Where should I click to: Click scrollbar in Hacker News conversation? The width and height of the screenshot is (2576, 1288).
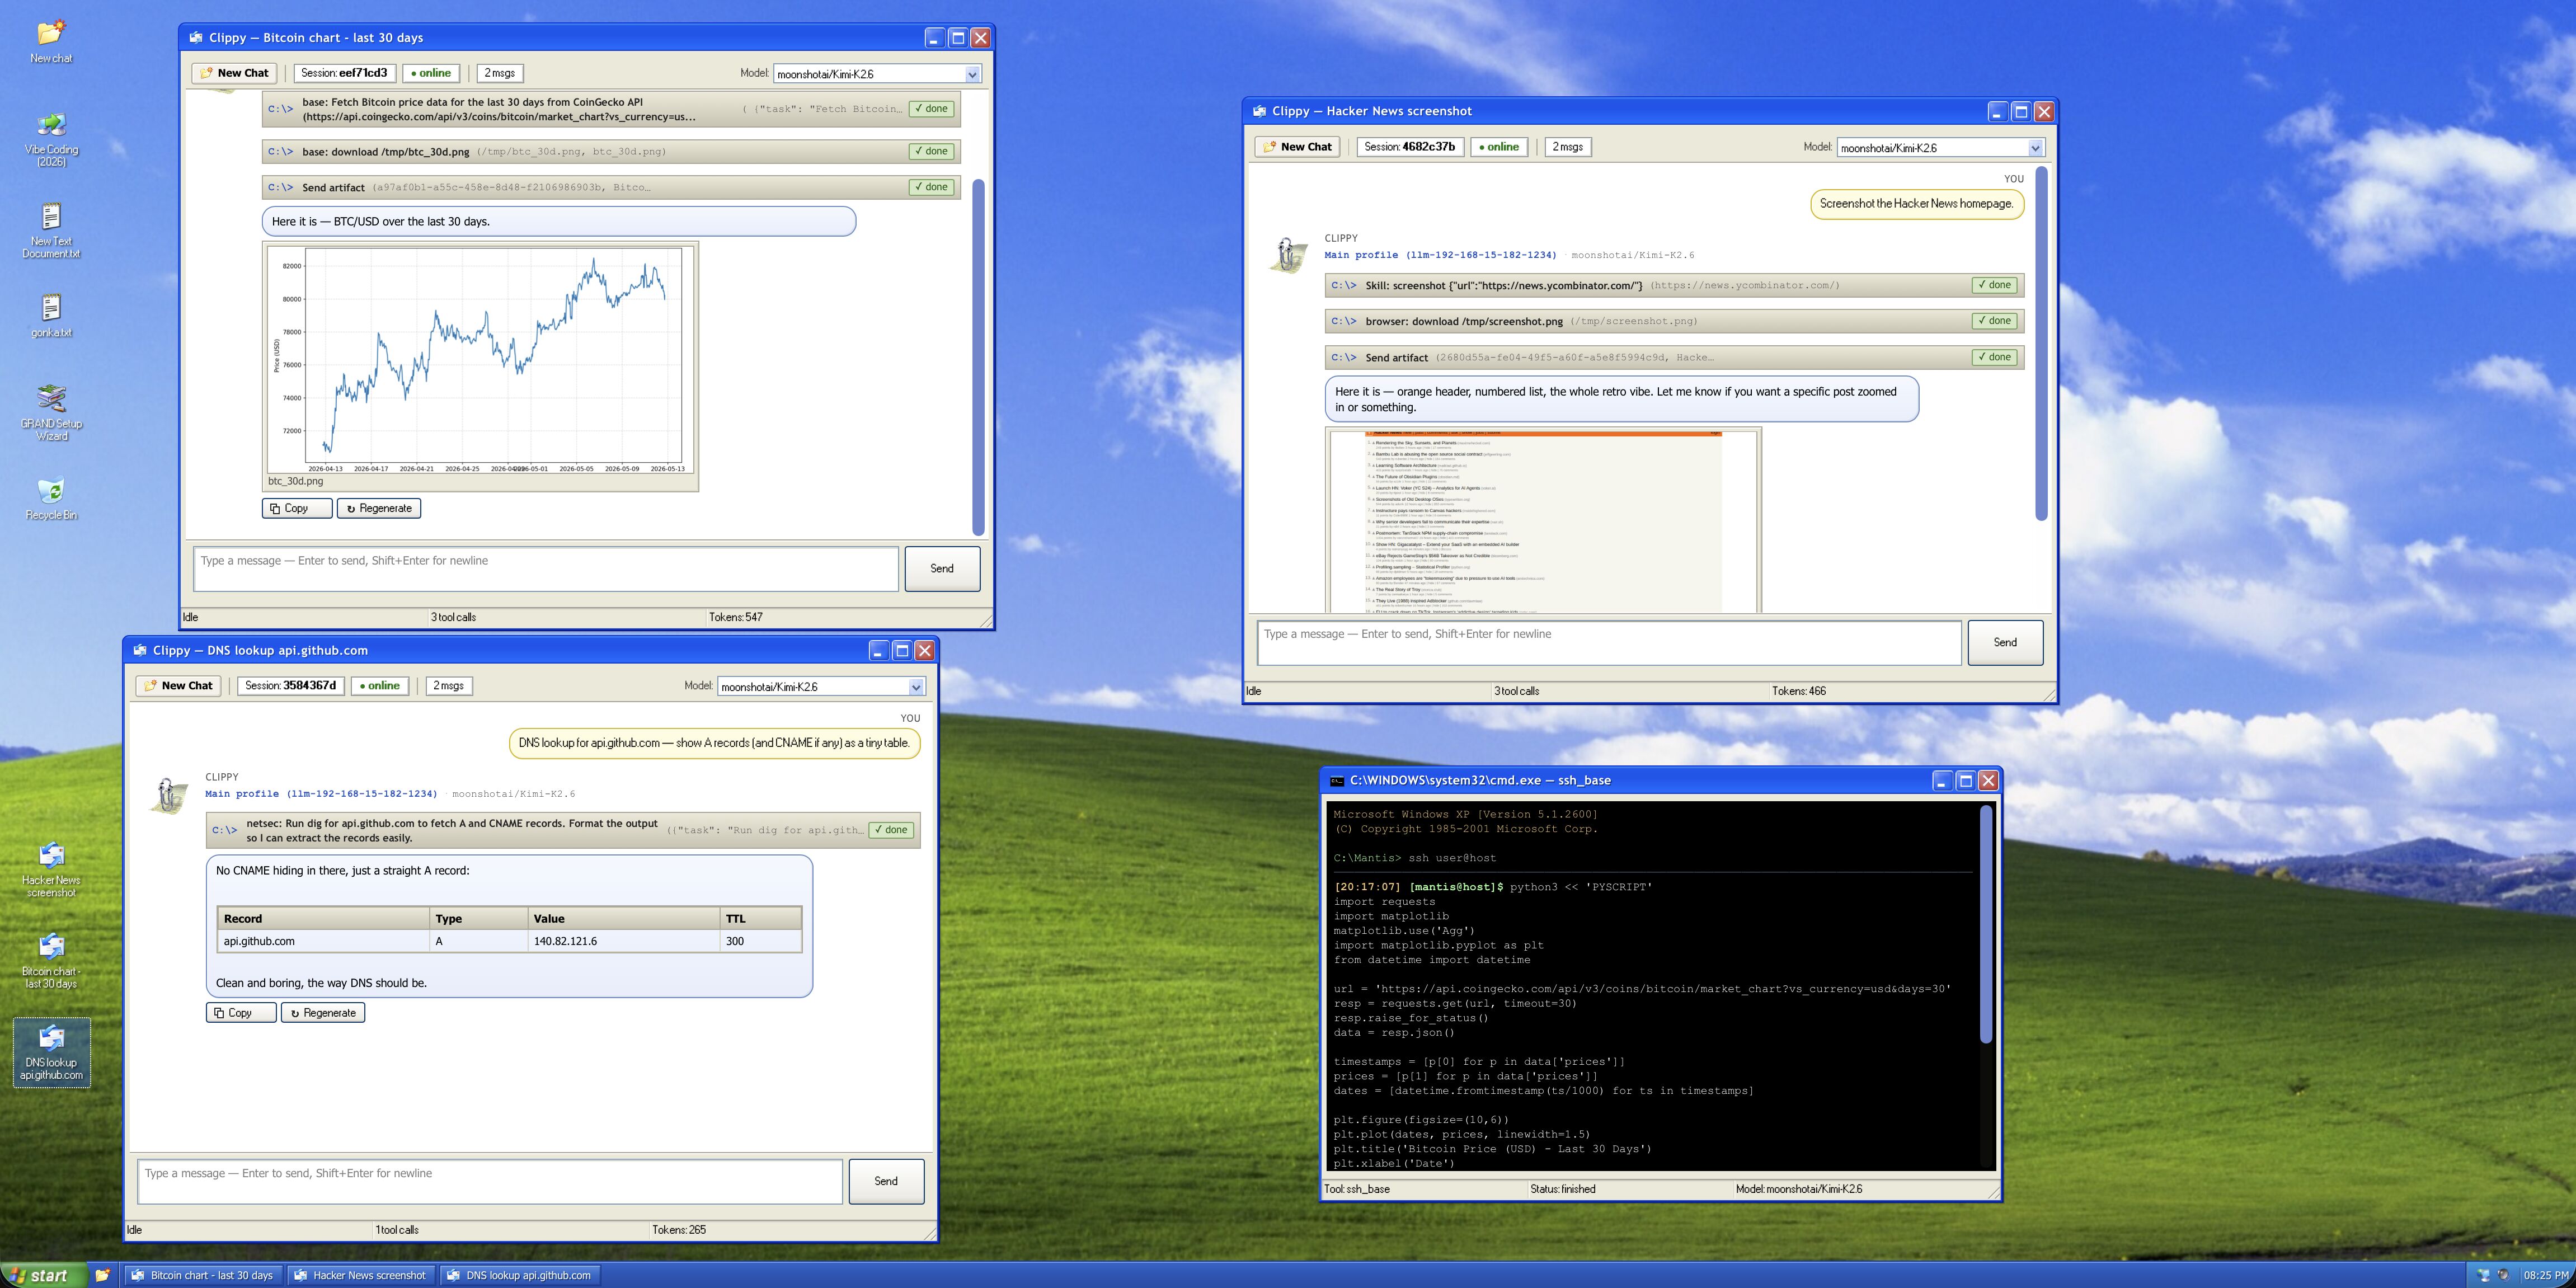click(x=2041, y=343)
